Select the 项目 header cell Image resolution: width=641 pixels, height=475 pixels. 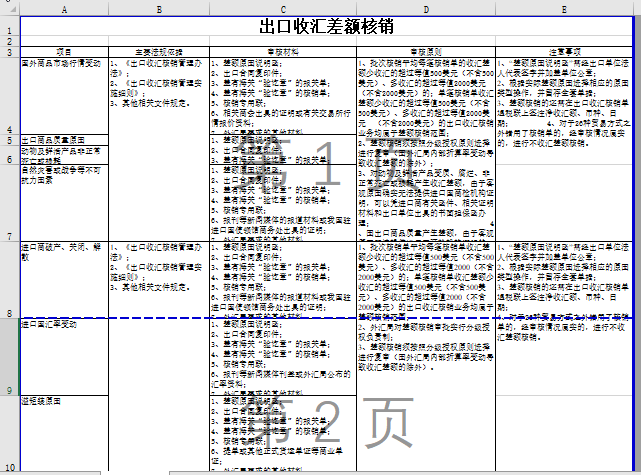(64, 51)
